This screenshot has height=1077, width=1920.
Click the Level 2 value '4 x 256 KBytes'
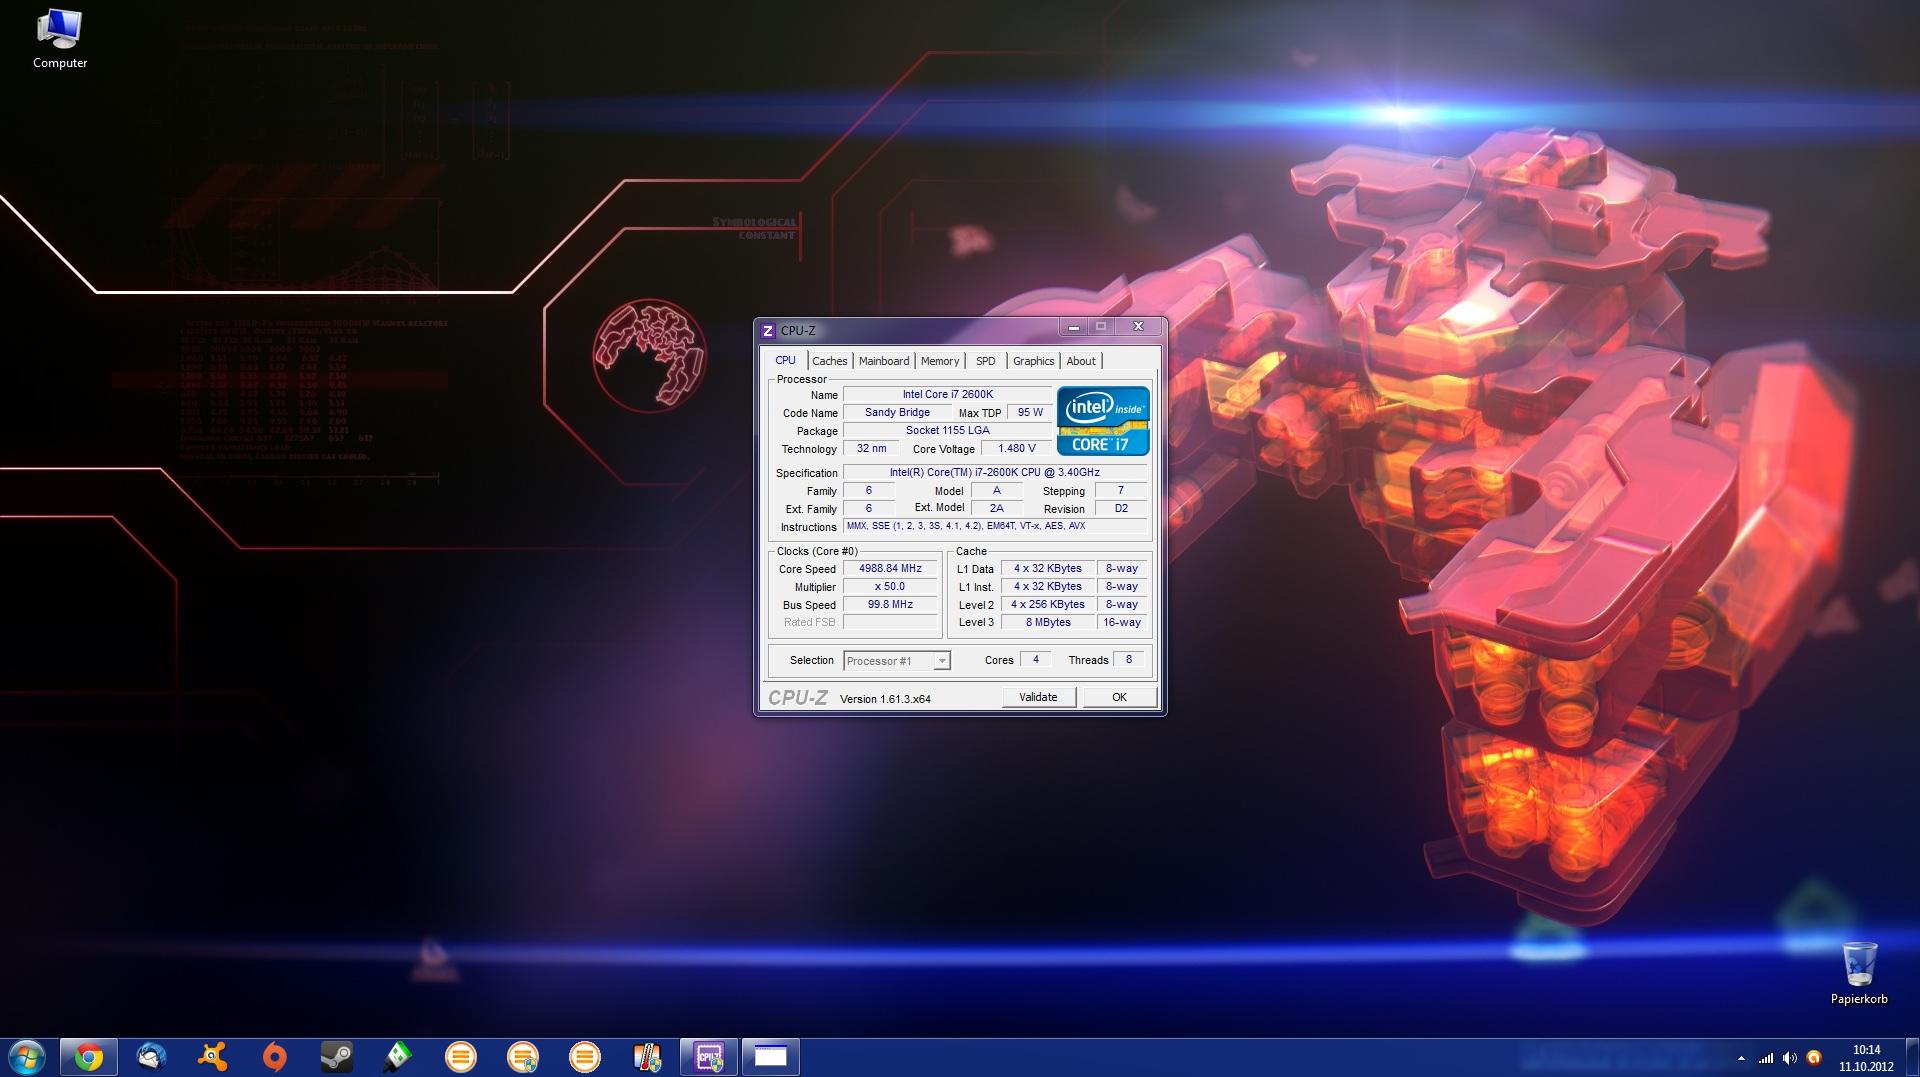click(x=1047, y=605)
